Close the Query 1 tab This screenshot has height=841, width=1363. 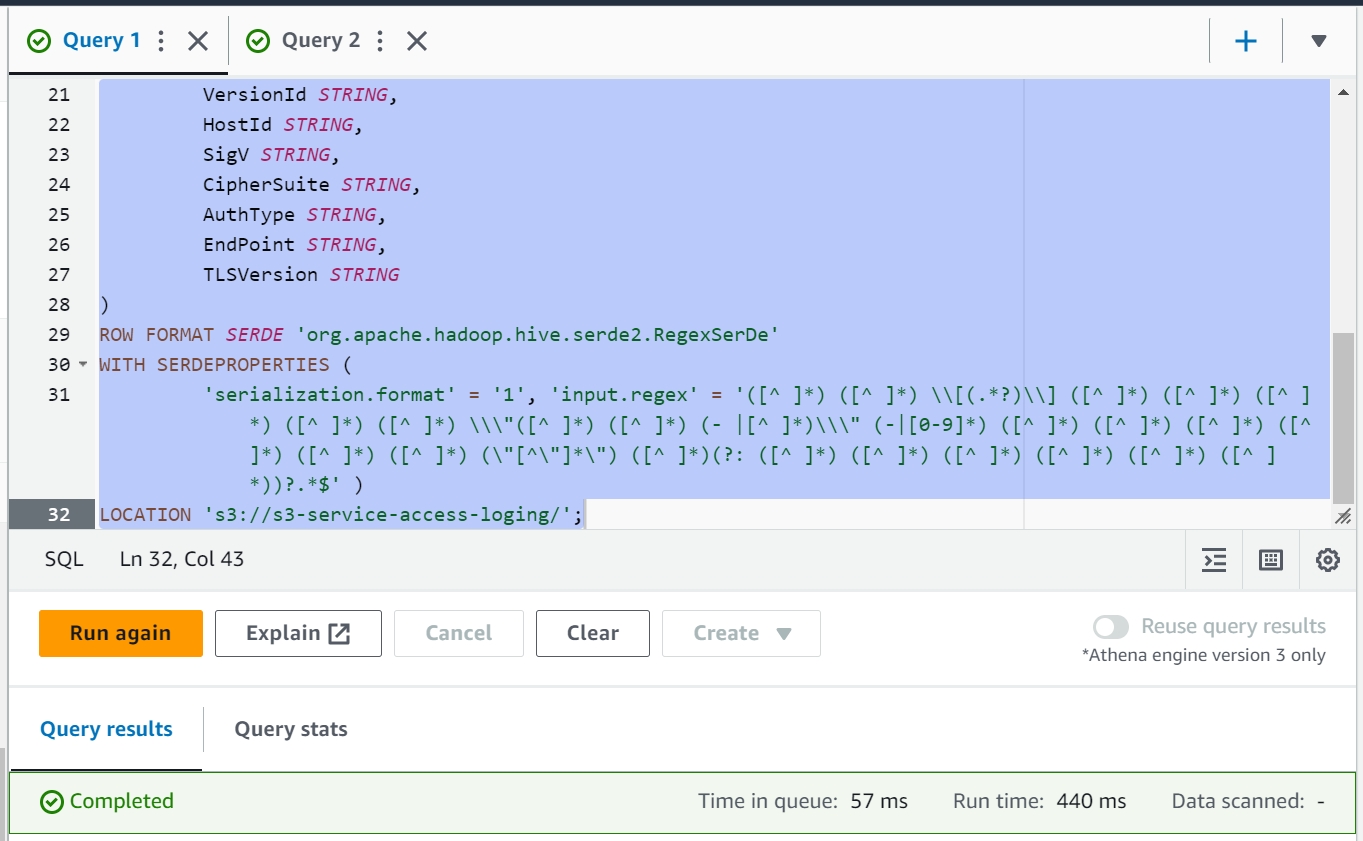198,41
